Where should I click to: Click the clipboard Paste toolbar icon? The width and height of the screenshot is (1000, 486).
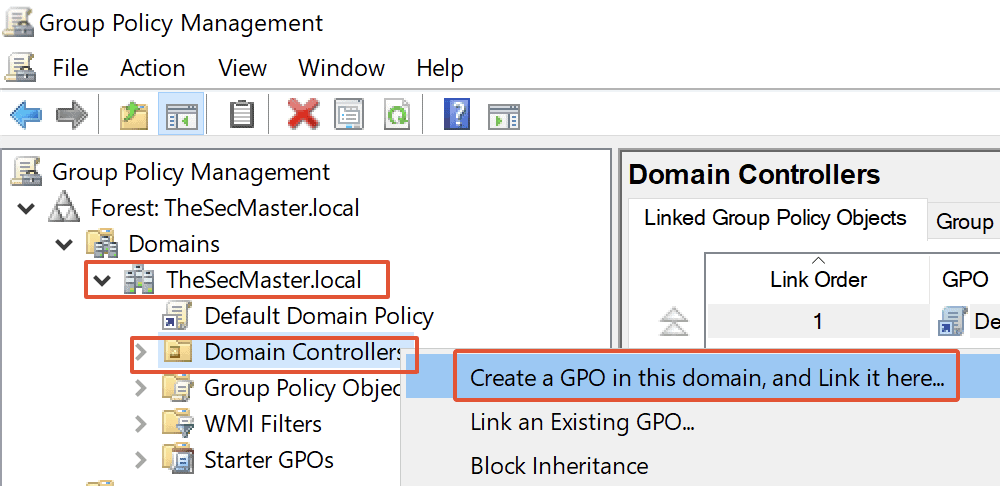click(242, 115)
